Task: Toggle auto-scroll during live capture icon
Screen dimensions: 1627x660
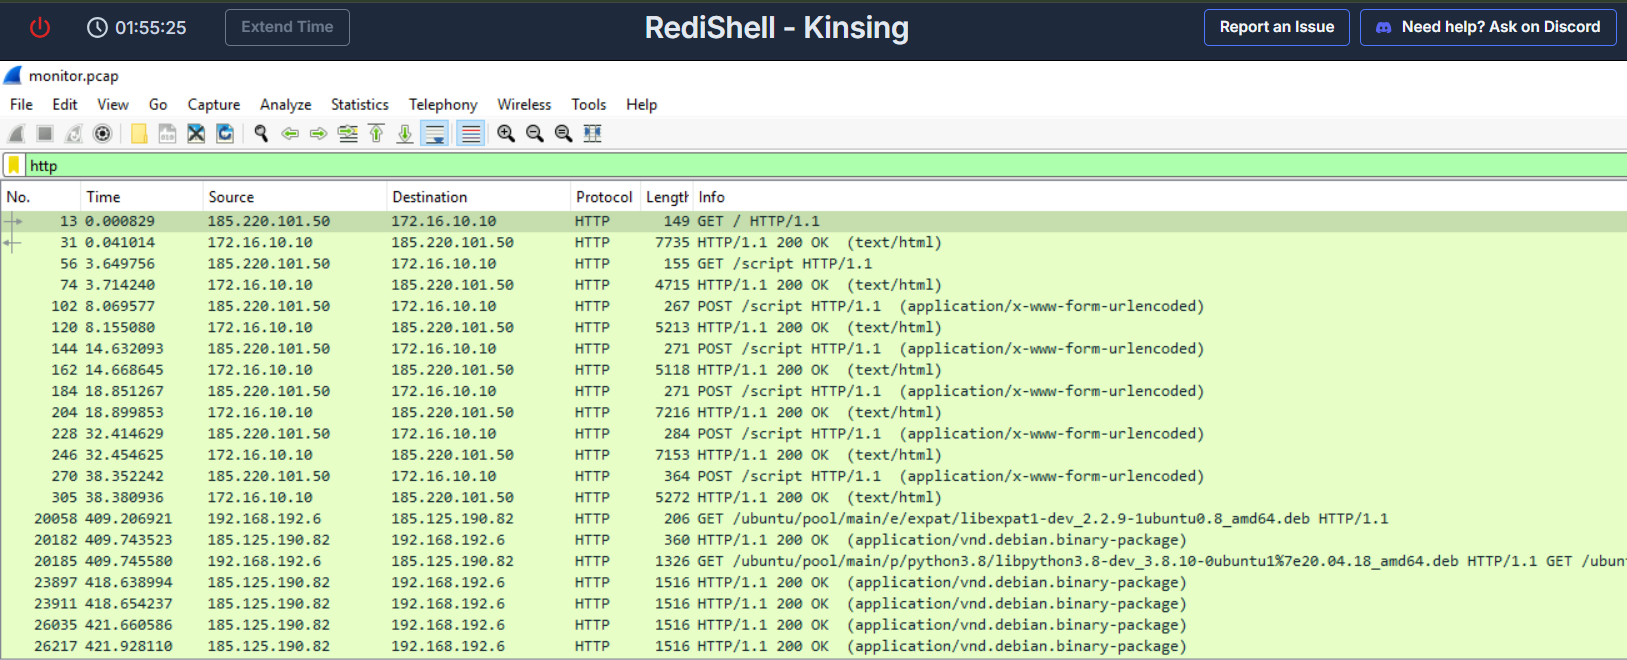Action: [434, 133]
